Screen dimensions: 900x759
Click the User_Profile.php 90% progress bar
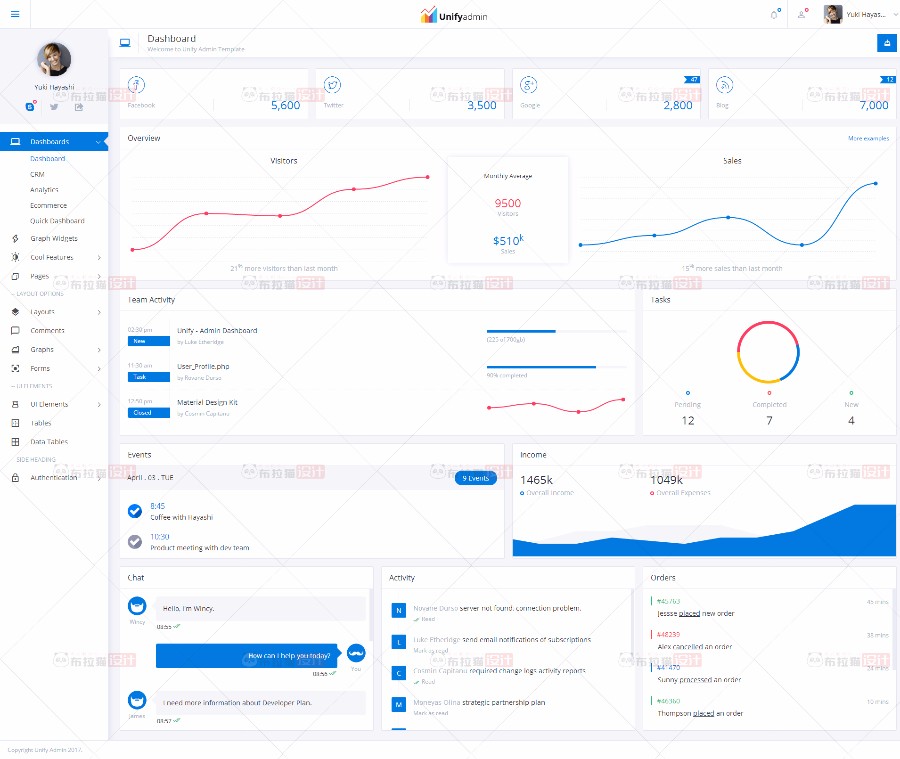coord(556,367)
